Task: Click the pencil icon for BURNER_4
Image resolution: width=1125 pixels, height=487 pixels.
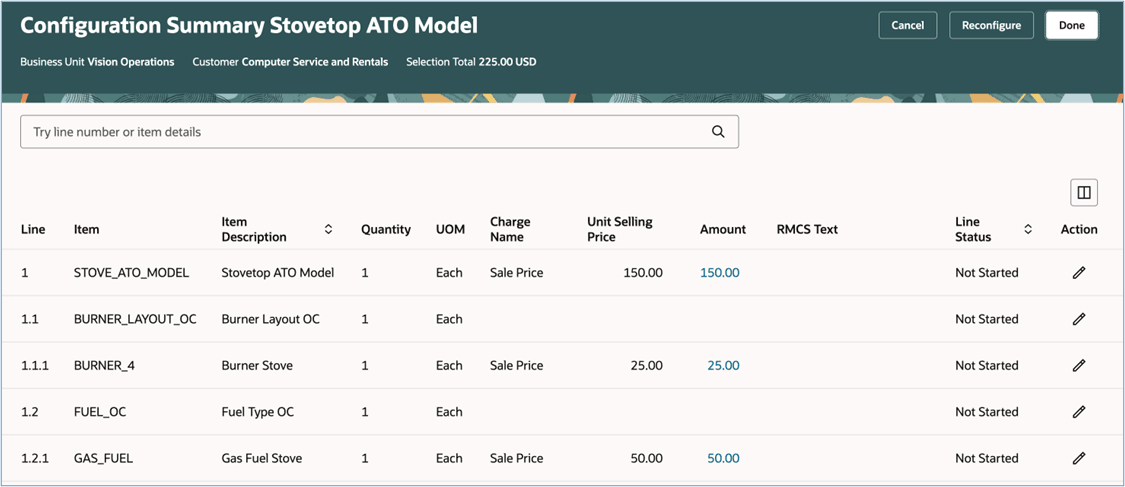Action: (x=1079, y=366)
